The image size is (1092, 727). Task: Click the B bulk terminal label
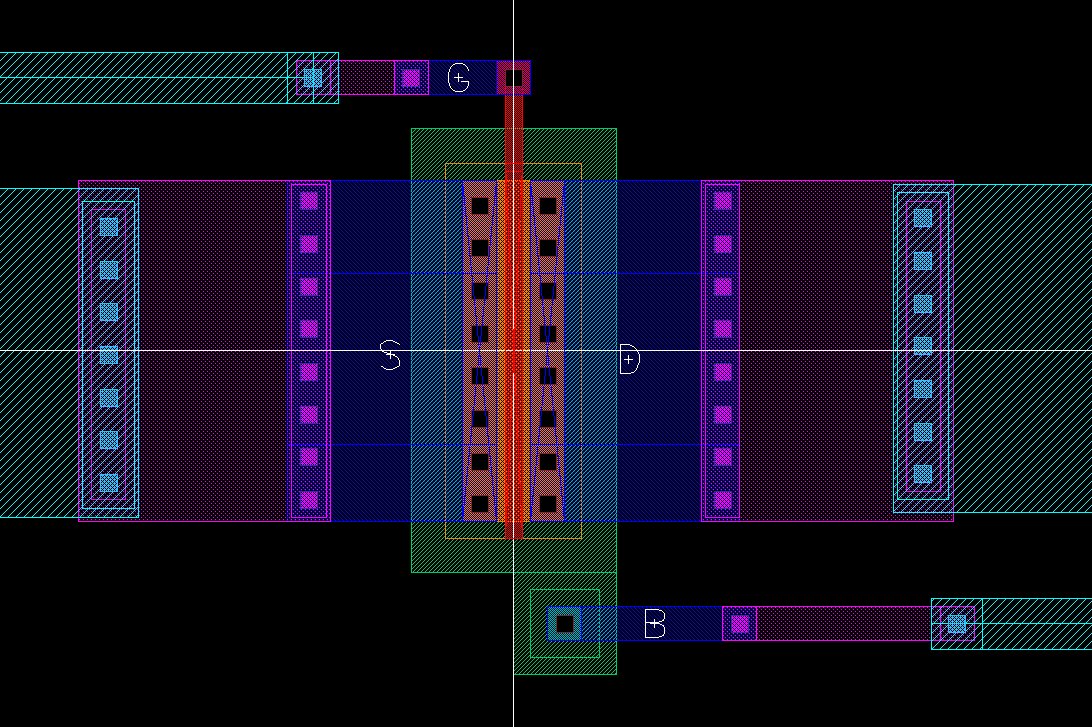click(x=654, y=625)
